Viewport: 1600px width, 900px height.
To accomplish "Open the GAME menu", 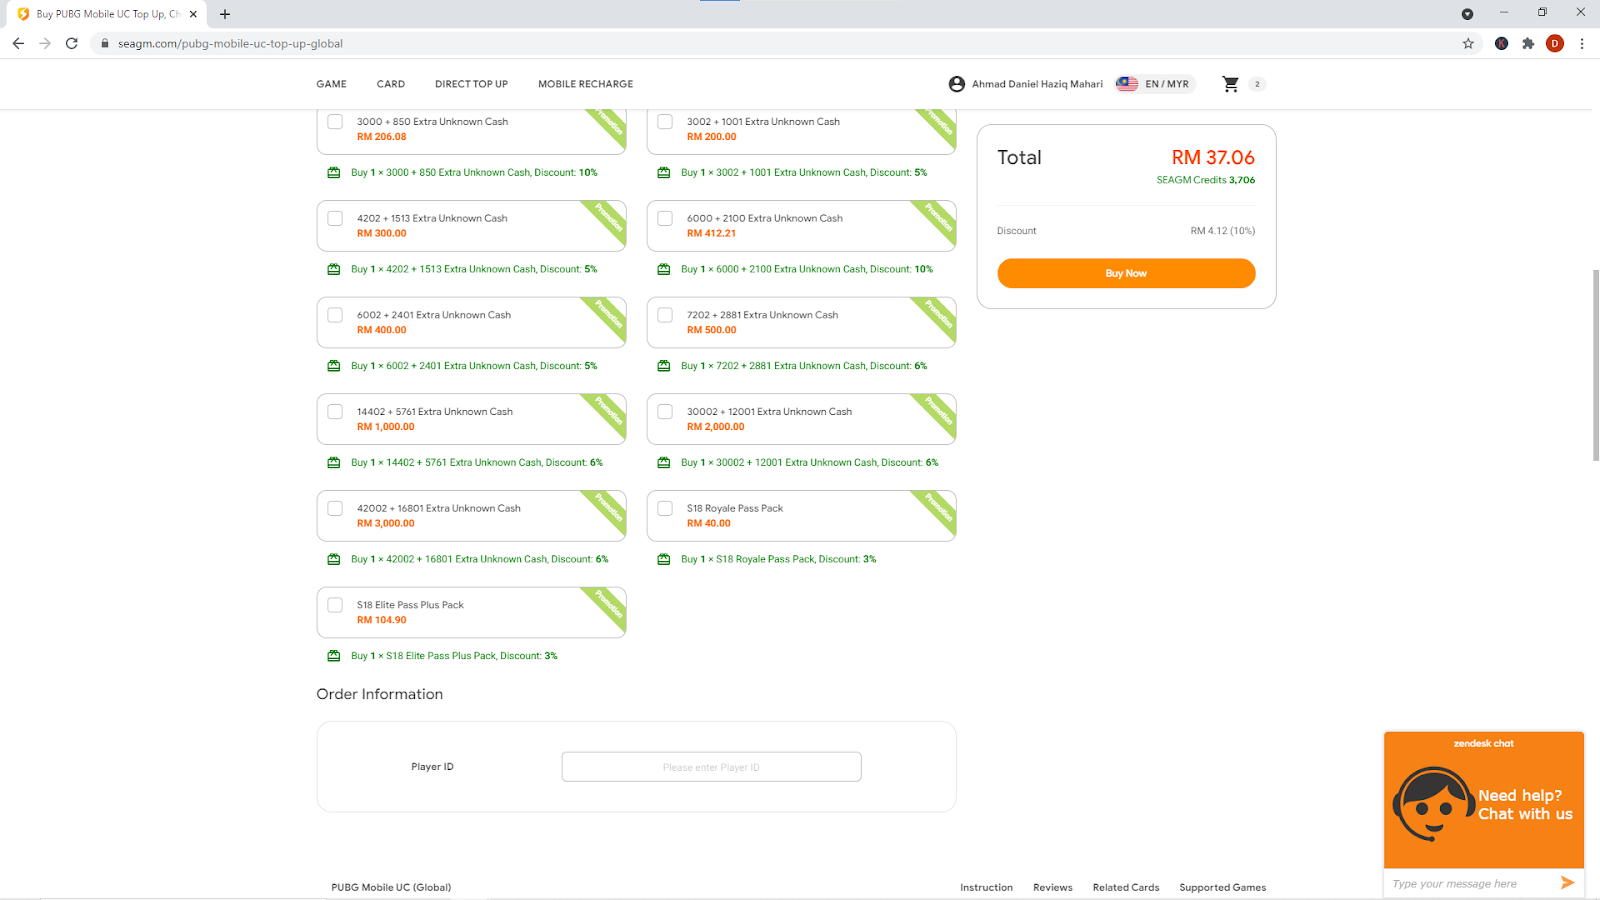I will pyautogui.click(x=332, y=84).
